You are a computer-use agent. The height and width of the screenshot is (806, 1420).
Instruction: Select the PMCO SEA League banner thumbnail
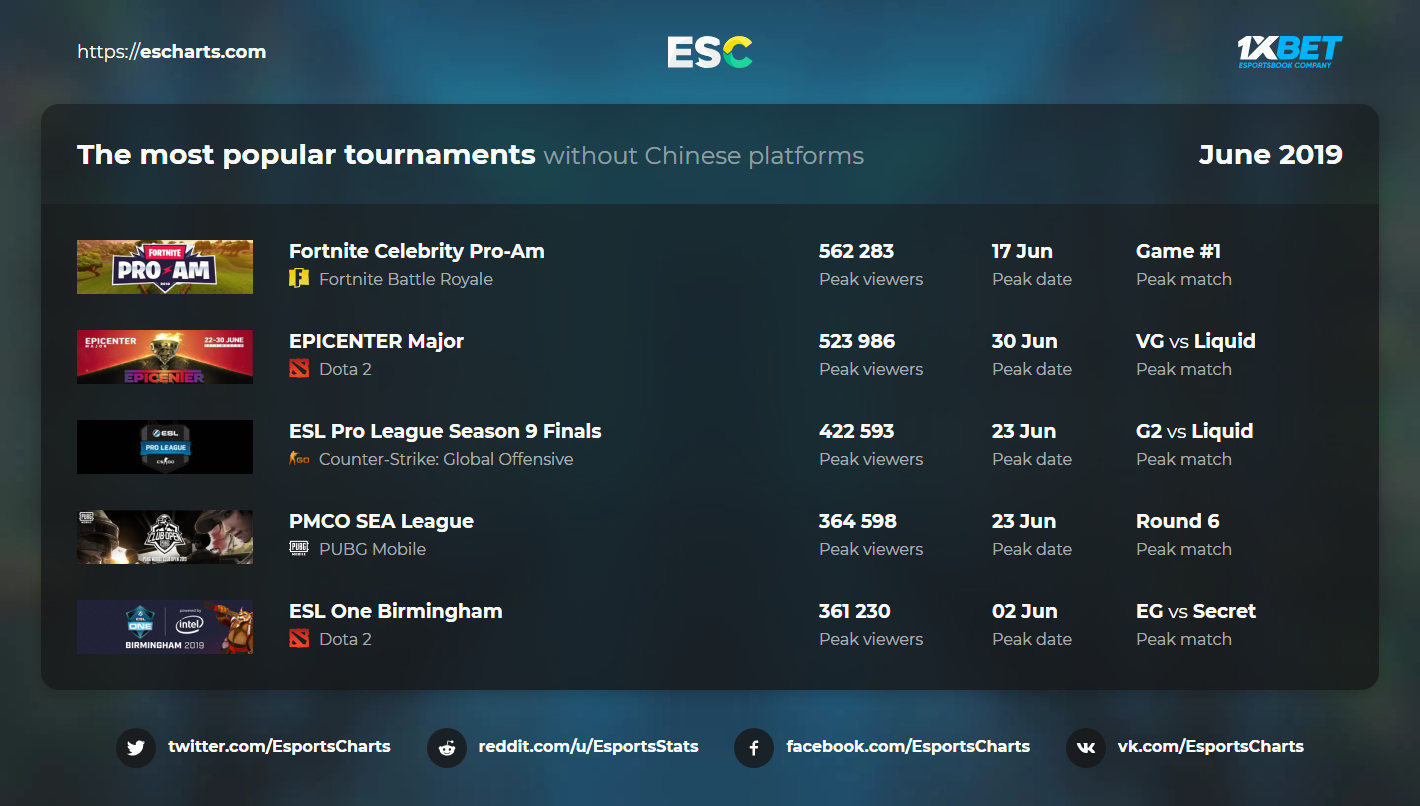(x=165, y=537)
